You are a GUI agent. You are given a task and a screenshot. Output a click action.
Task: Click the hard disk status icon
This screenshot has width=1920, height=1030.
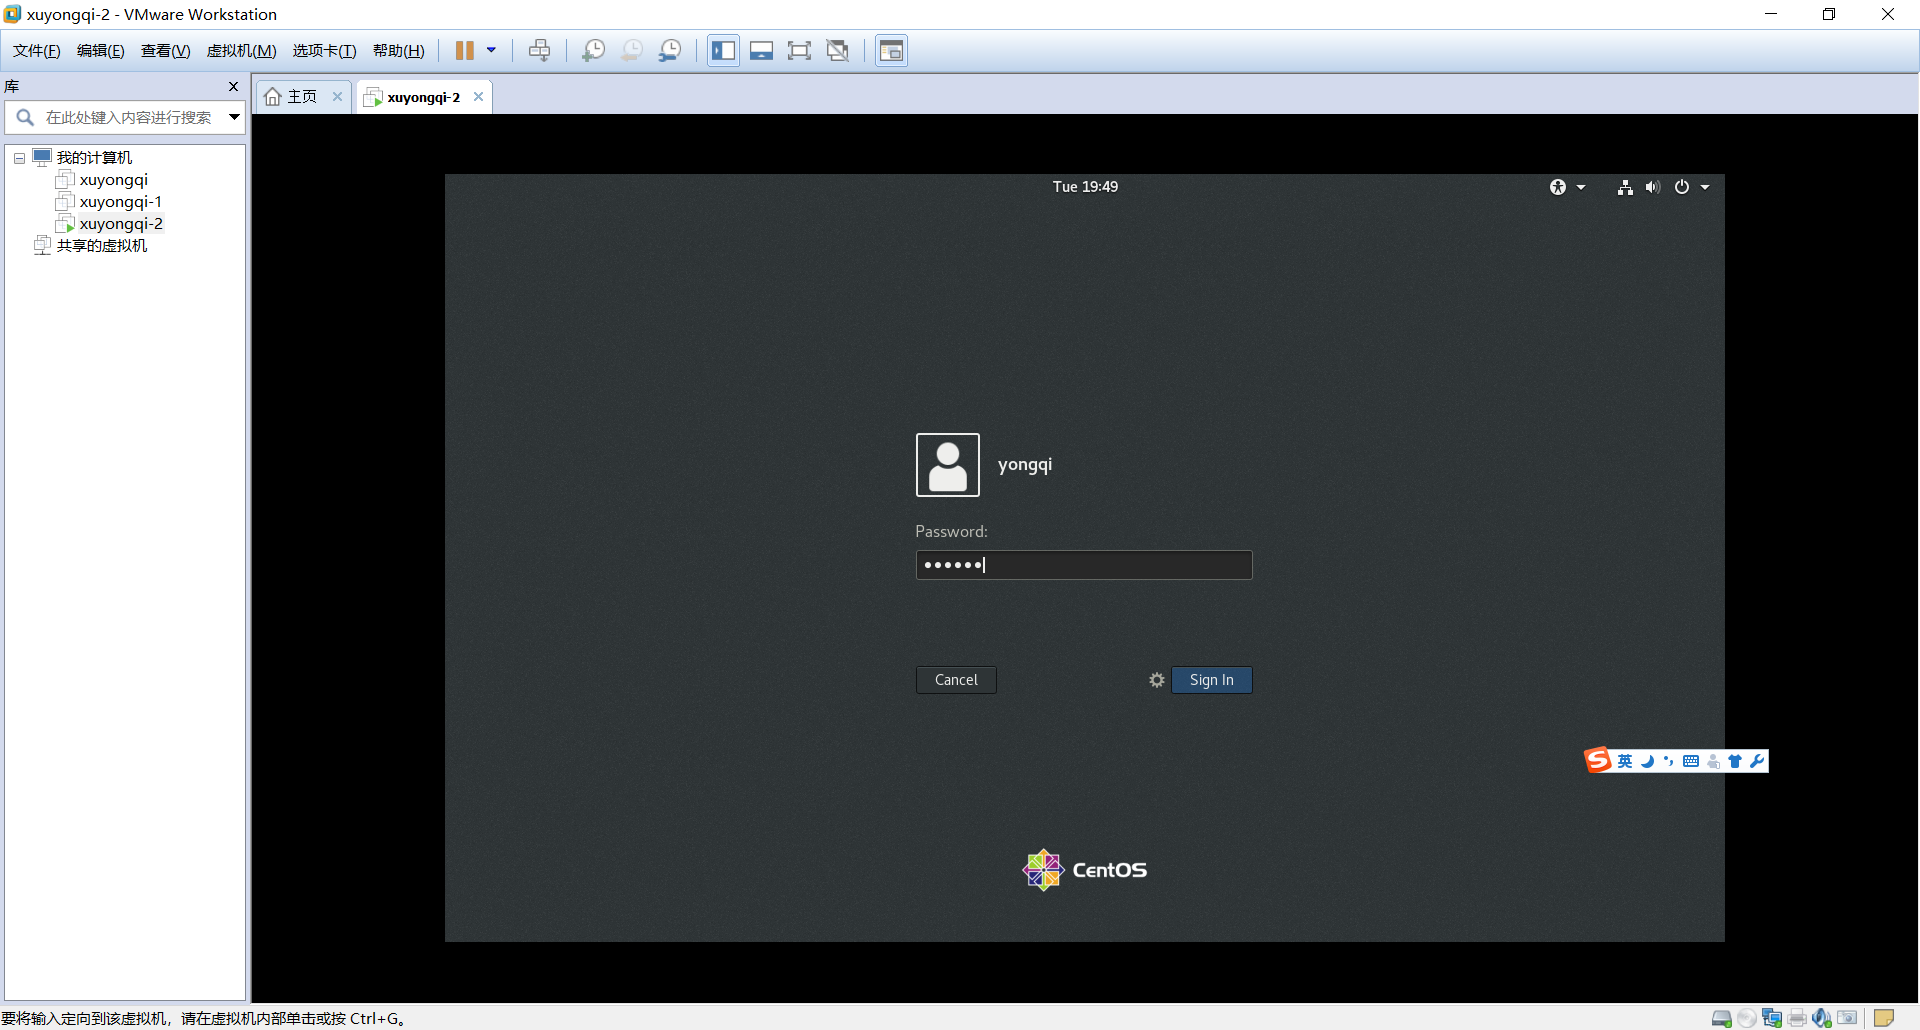pos(1722,1018)
